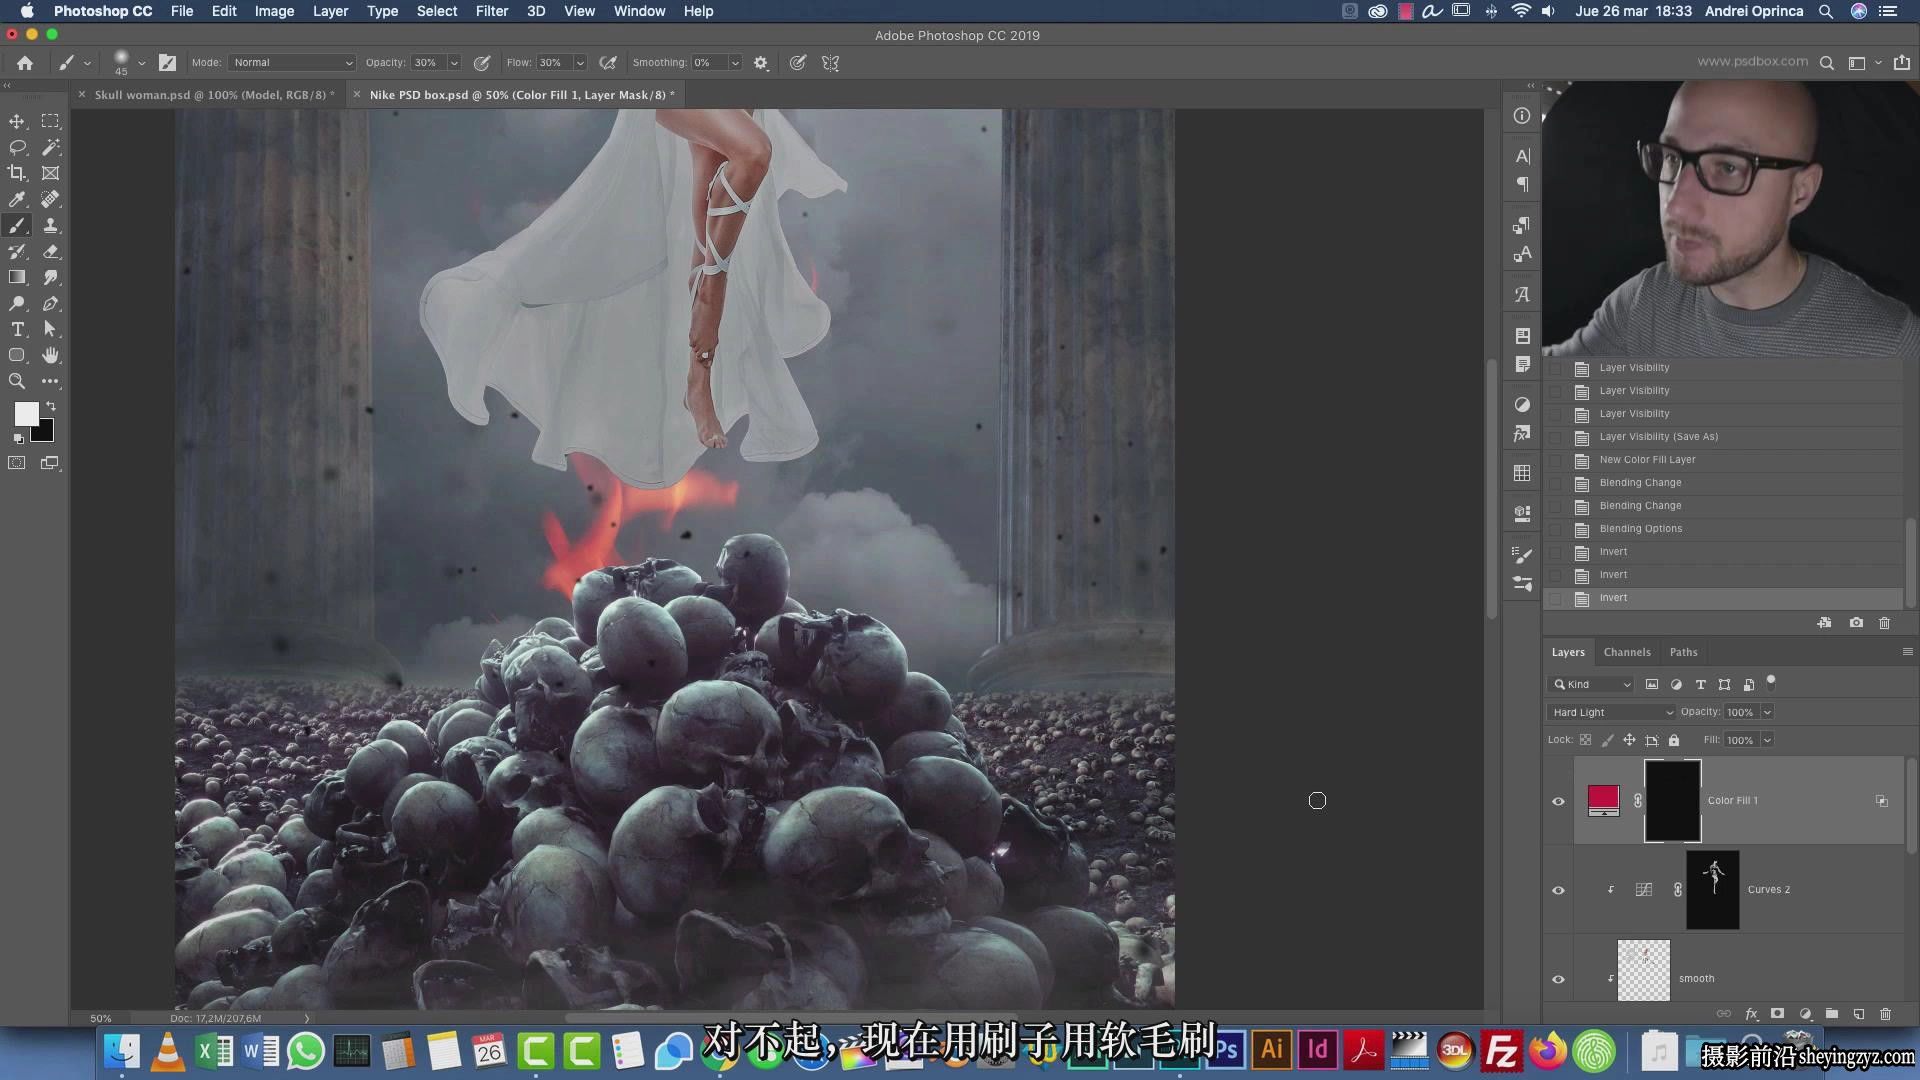Hide the Curves 2 layer
1920x1080 pixels.
tap(1558, 890)
